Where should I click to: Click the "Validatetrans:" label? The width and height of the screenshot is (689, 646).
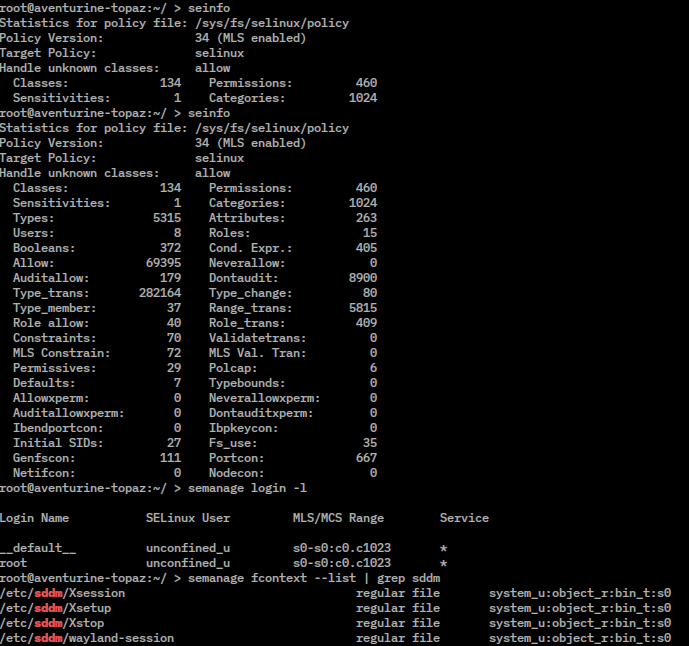pos(257,338)
